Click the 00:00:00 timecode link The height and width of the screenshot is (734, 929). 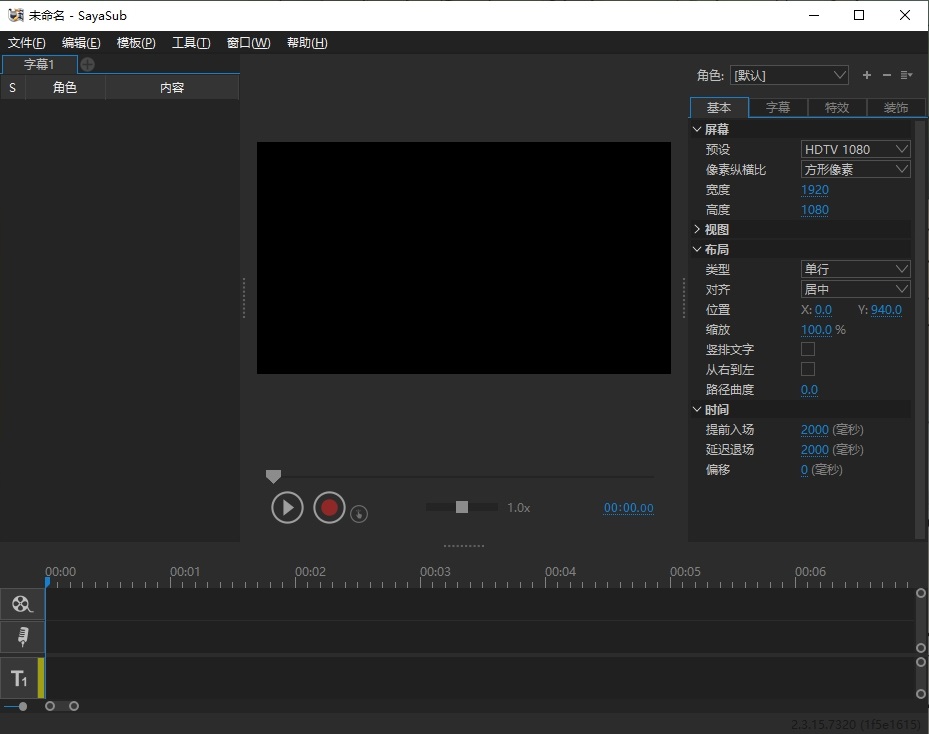[628, 508]
